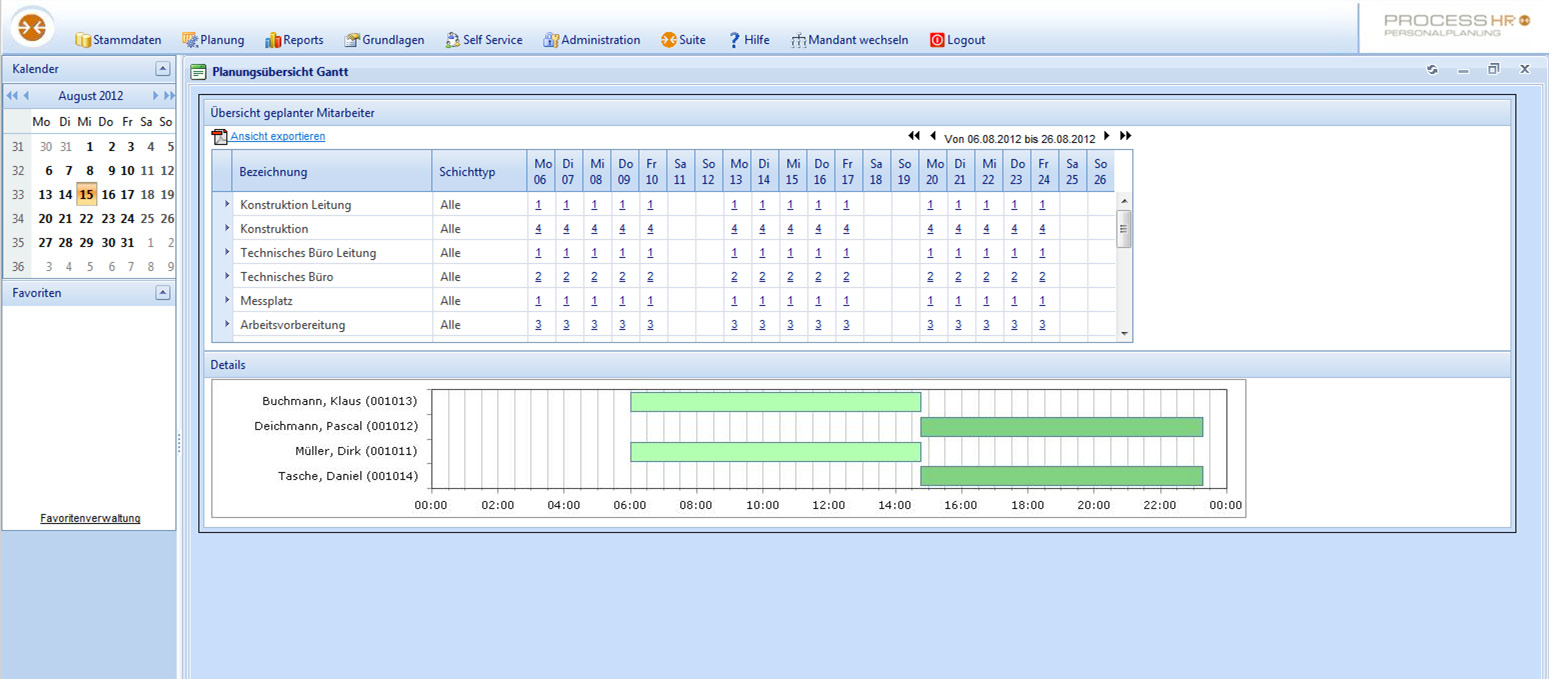This screenshot has height=679, width=1549.
Task: Expand the Technisches Büro row
Action: click(x=227, y=276)
